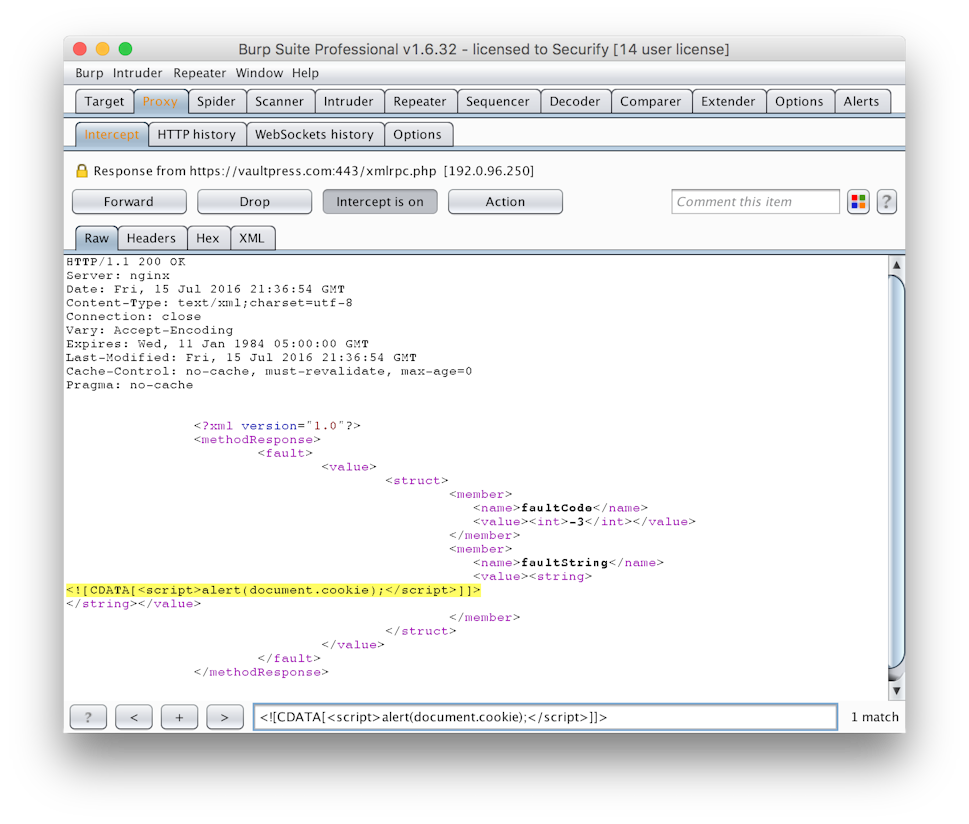Image resolution: width=969 pixels, height=824 pixels.
Task: Open the Repeater menu
Action: pos(200,73)
